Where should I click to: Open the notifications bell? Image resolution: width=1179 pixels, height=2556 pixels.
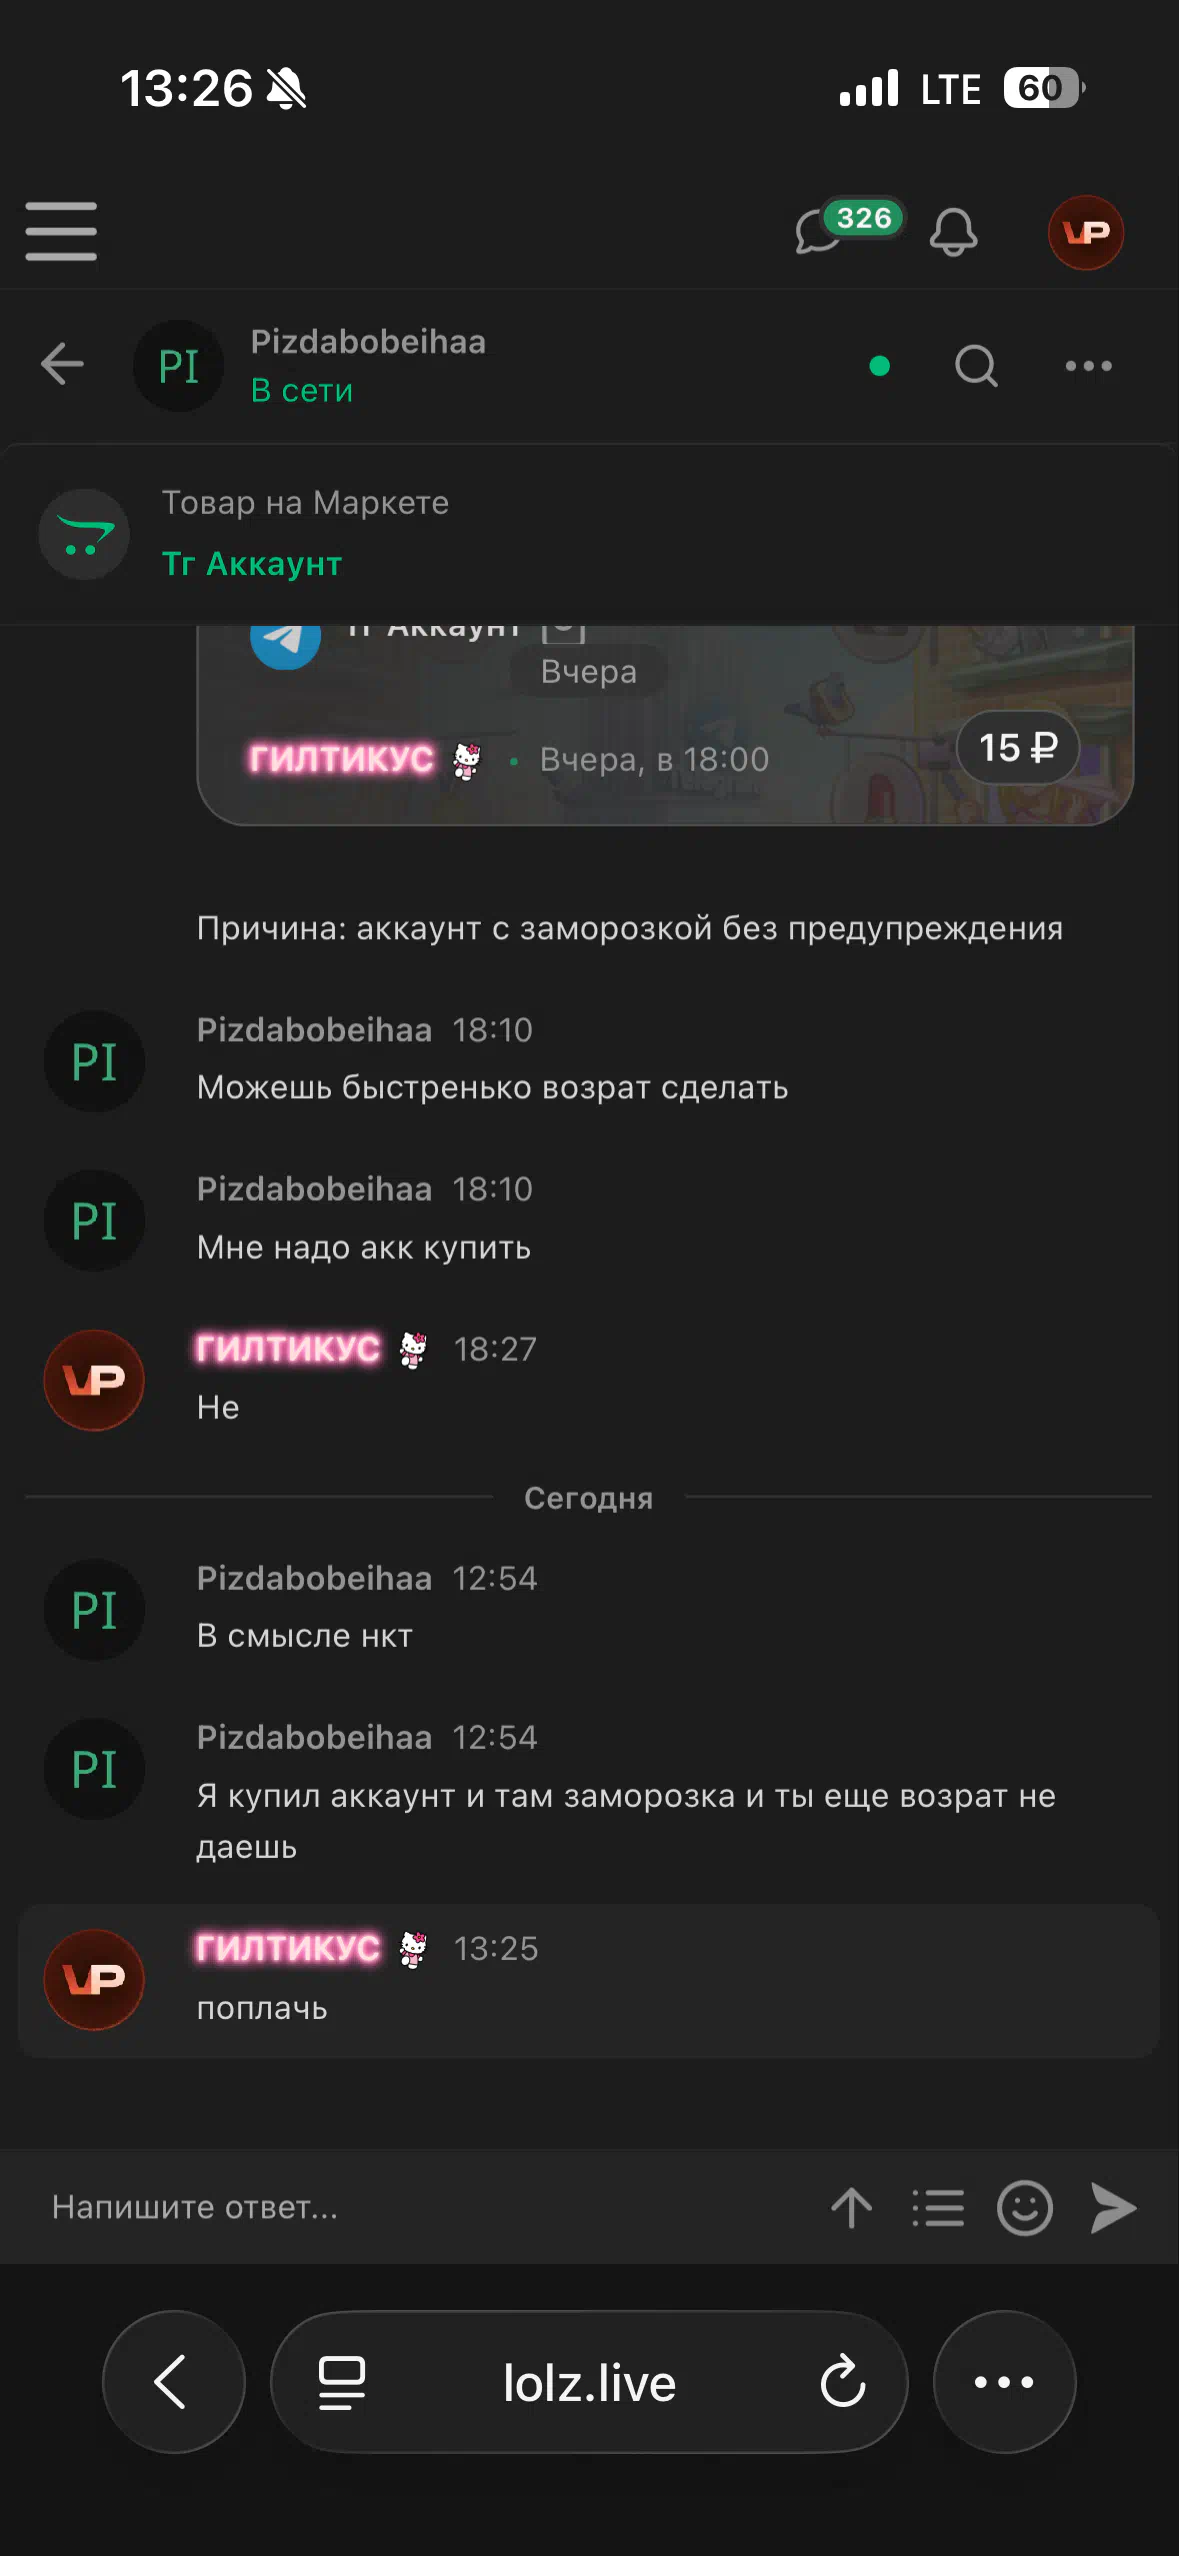[x=953, y=232]
